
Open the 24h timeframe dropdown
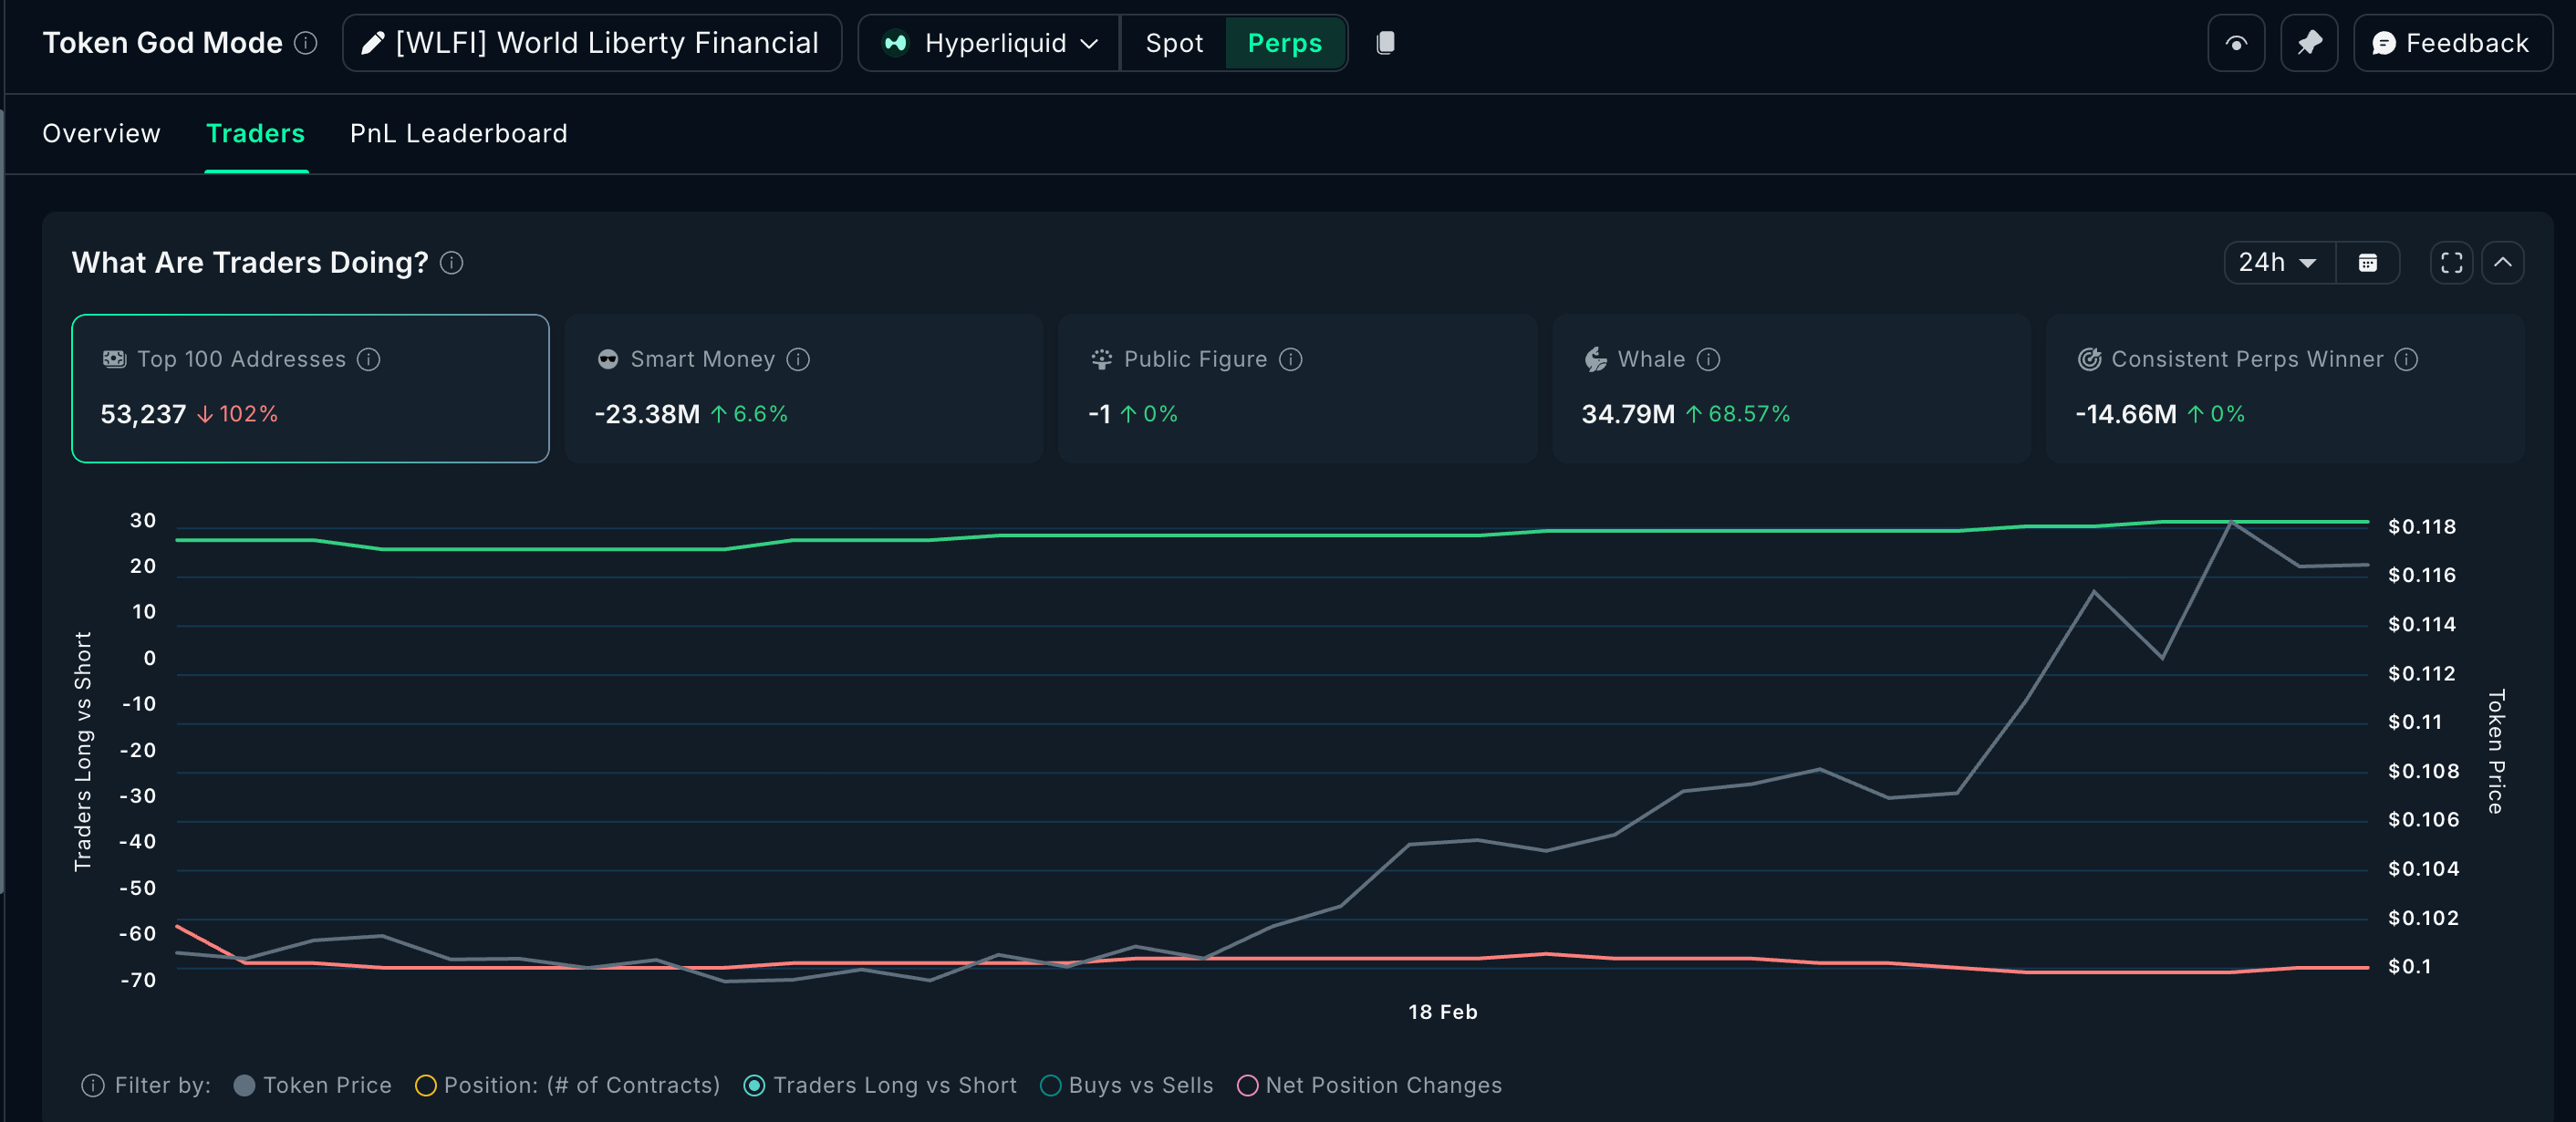click(2278, 263)
